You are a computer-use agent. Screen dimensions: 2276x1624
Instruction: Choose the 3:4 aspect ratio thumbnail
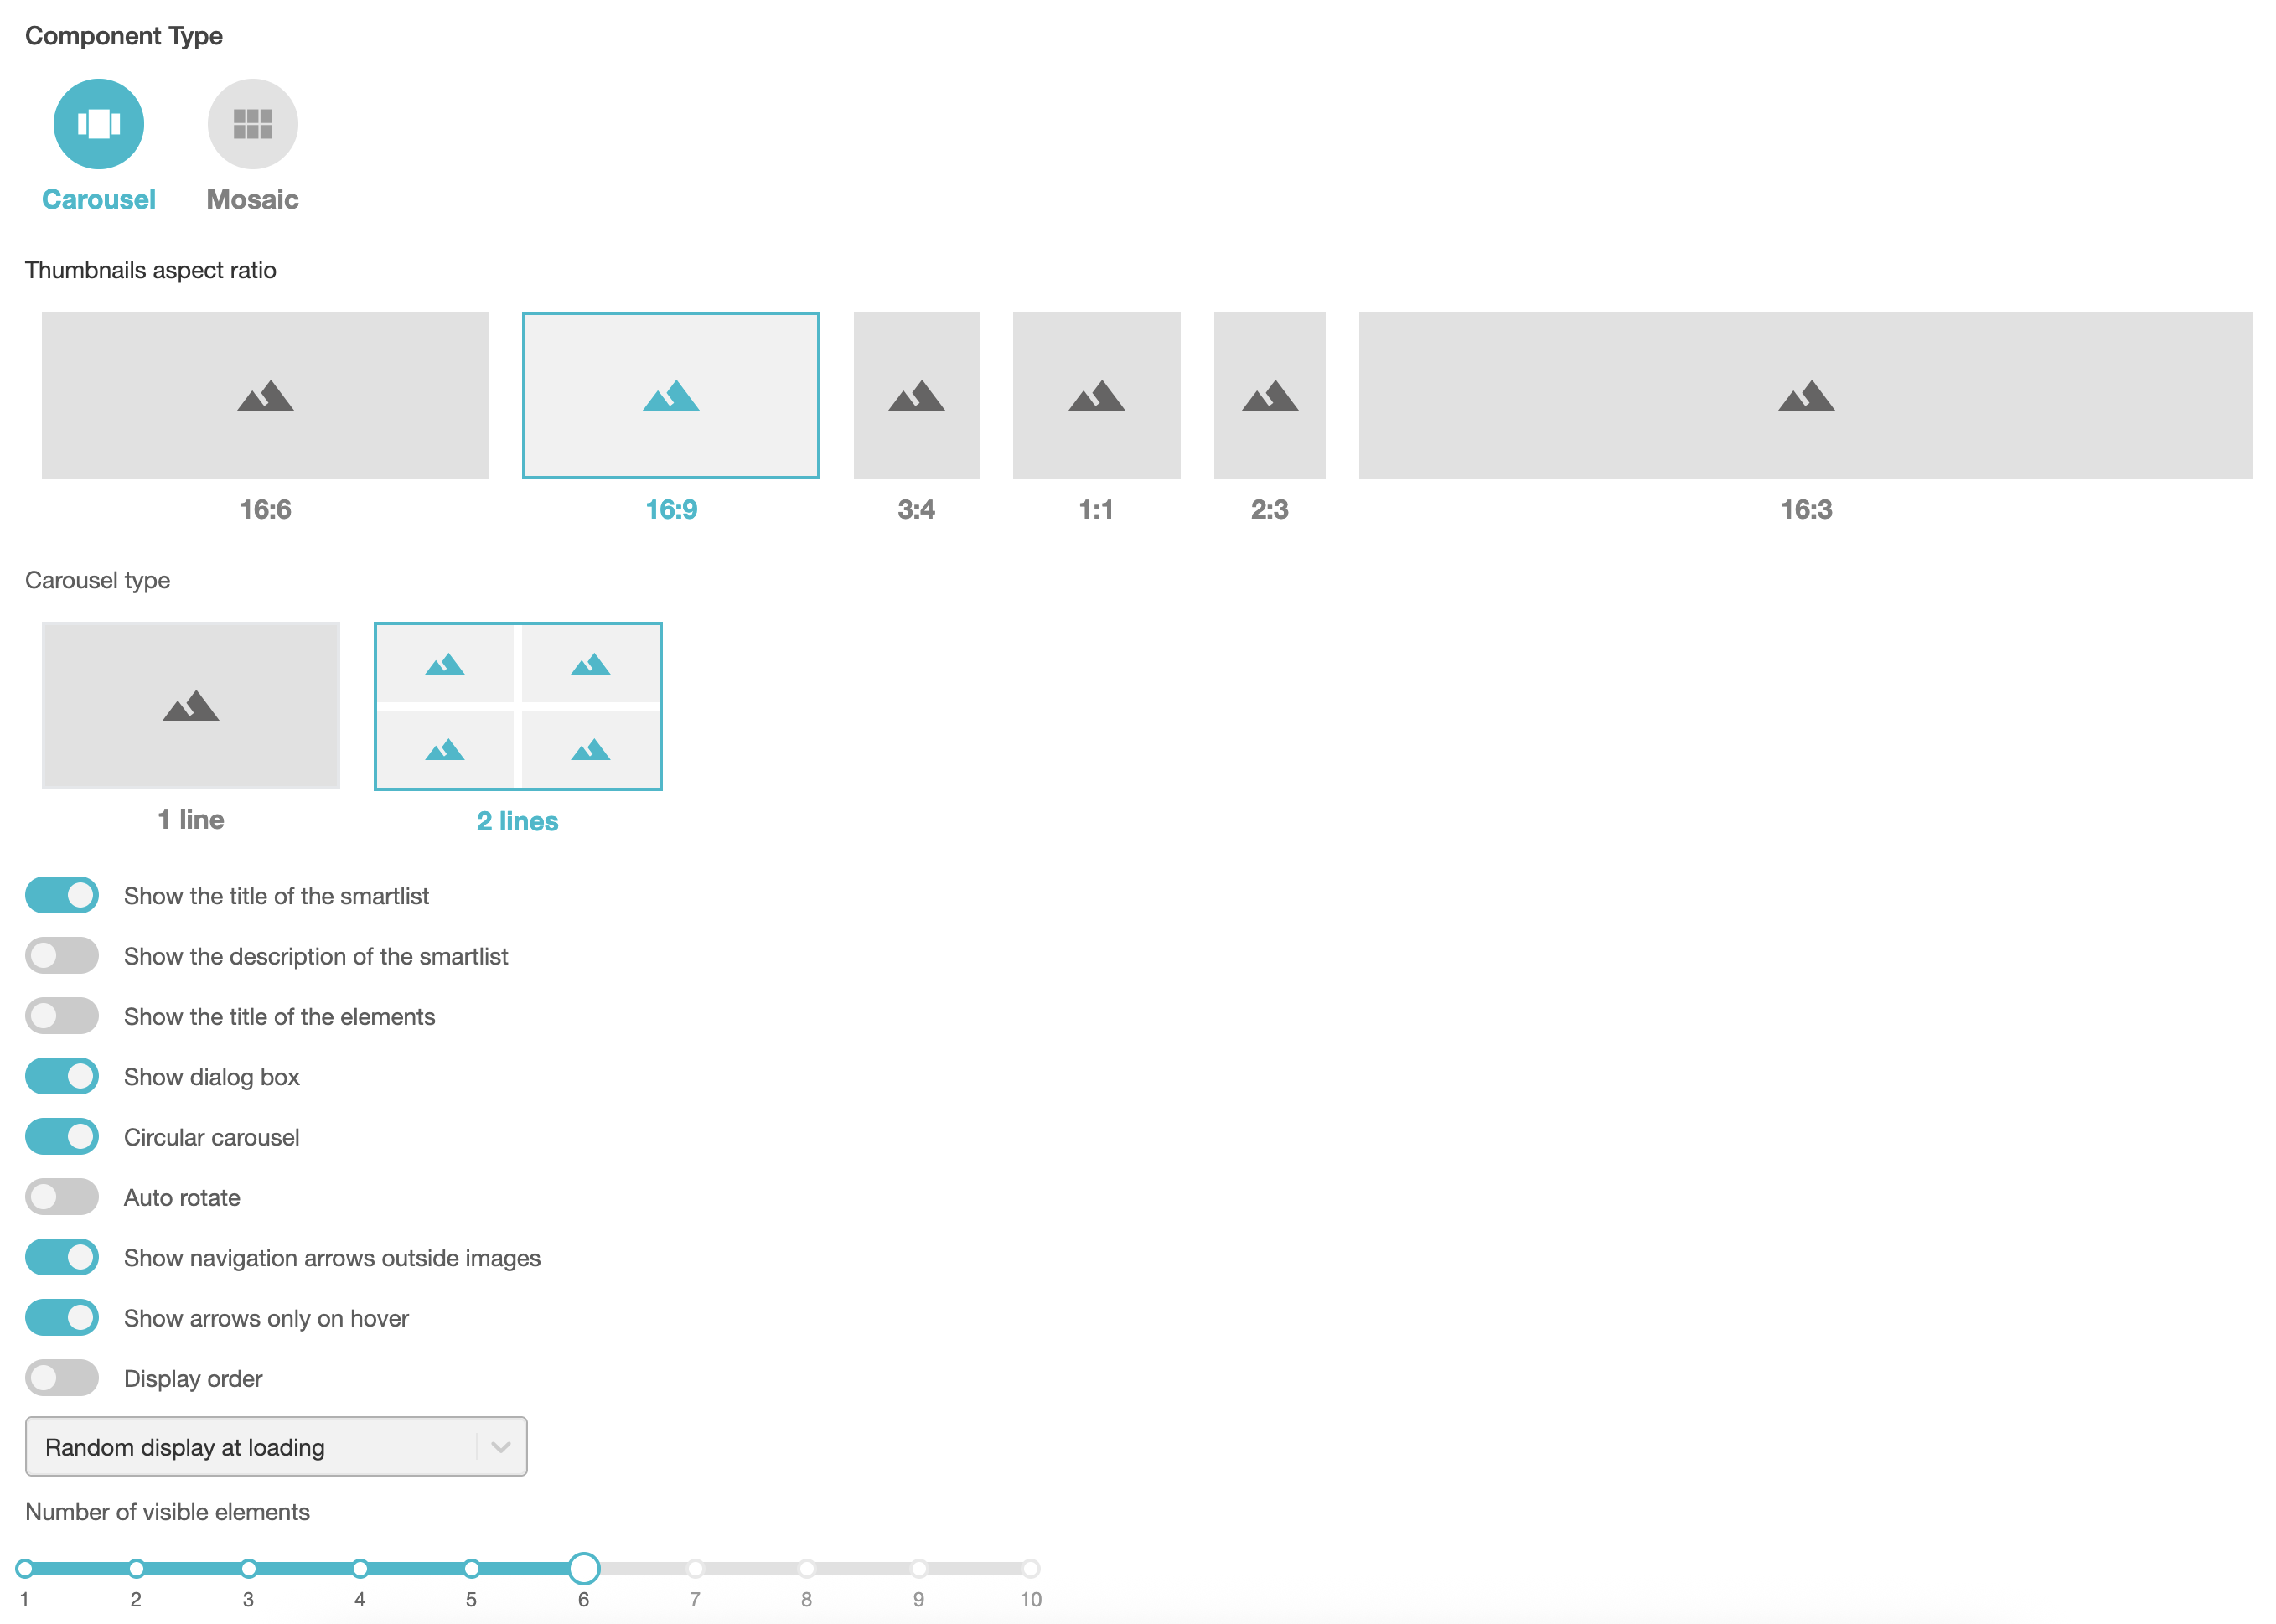916,395
